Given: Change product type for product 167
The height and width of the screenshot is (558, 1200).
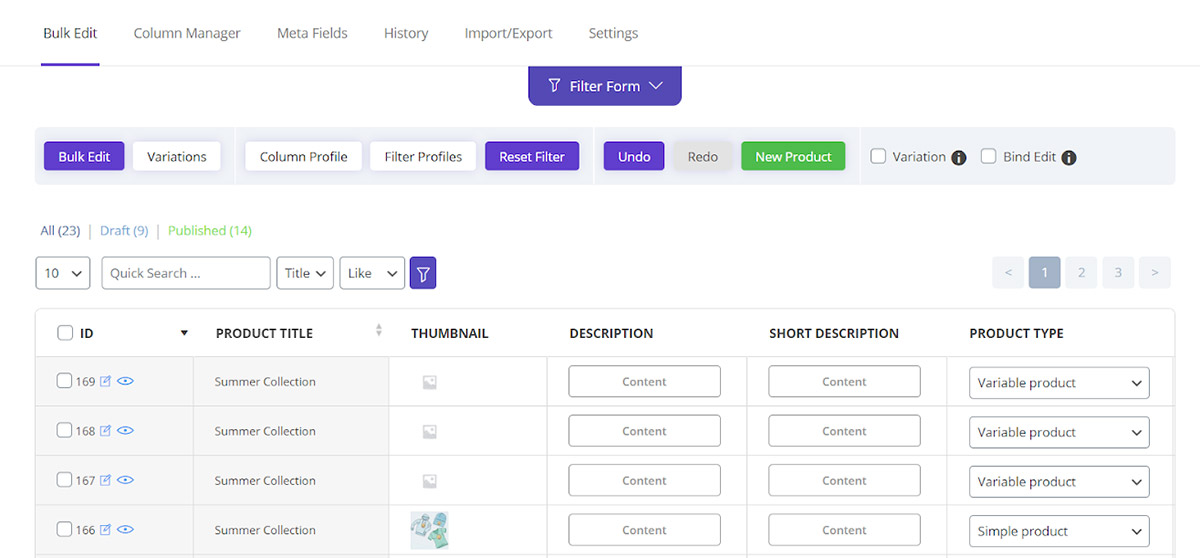Looking at the screenshot, I should point(1059,481).
